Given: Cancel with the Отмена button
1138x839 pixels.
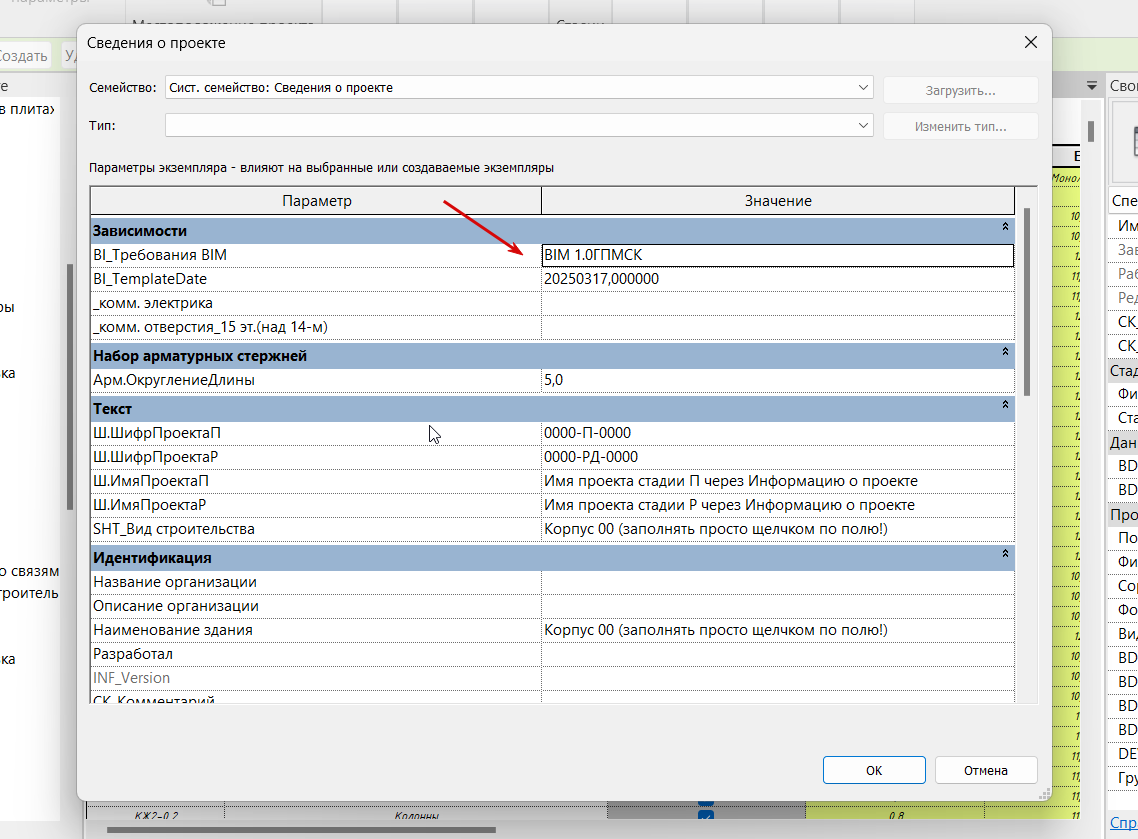Looking at the screenshot, I should 986,770.
